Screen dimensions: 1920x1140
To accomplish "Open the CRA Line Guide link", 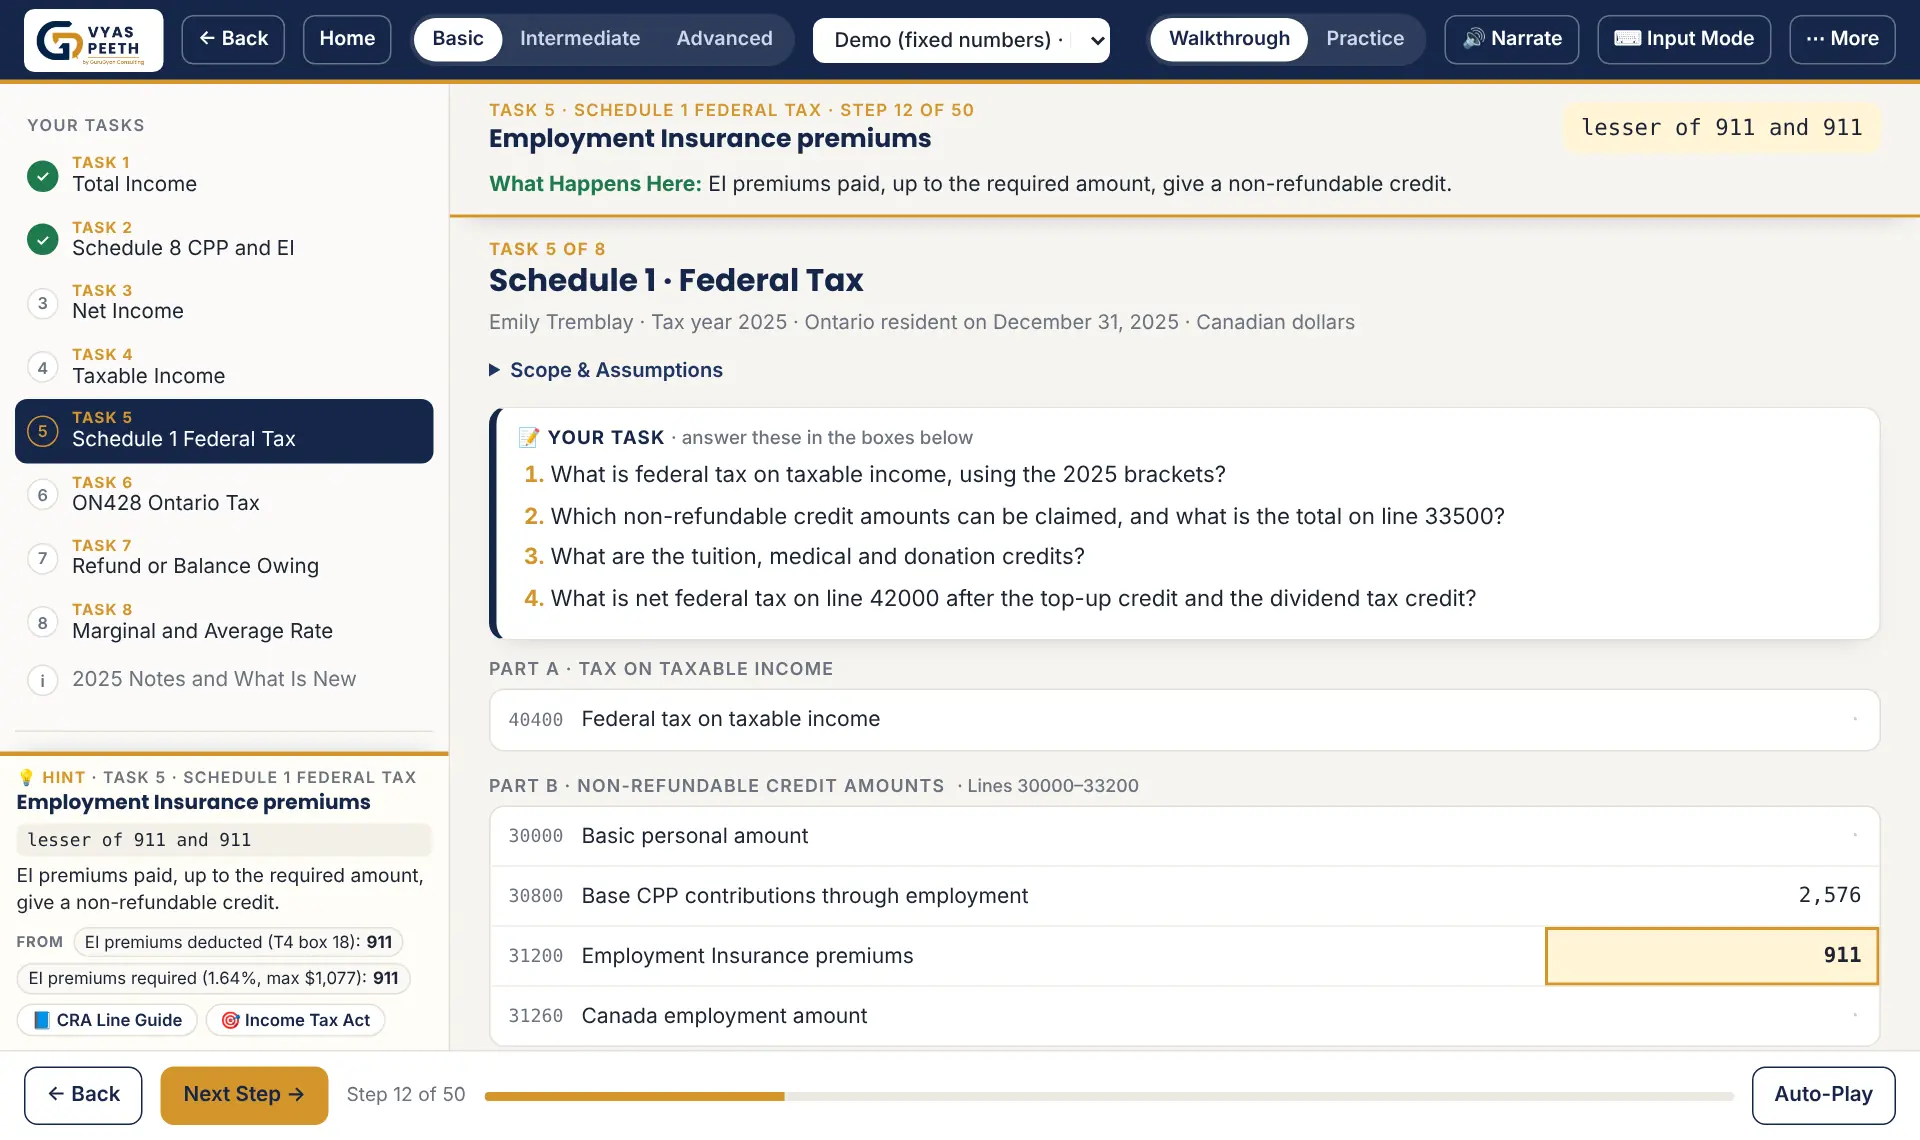I will [x=108, y=1020].
